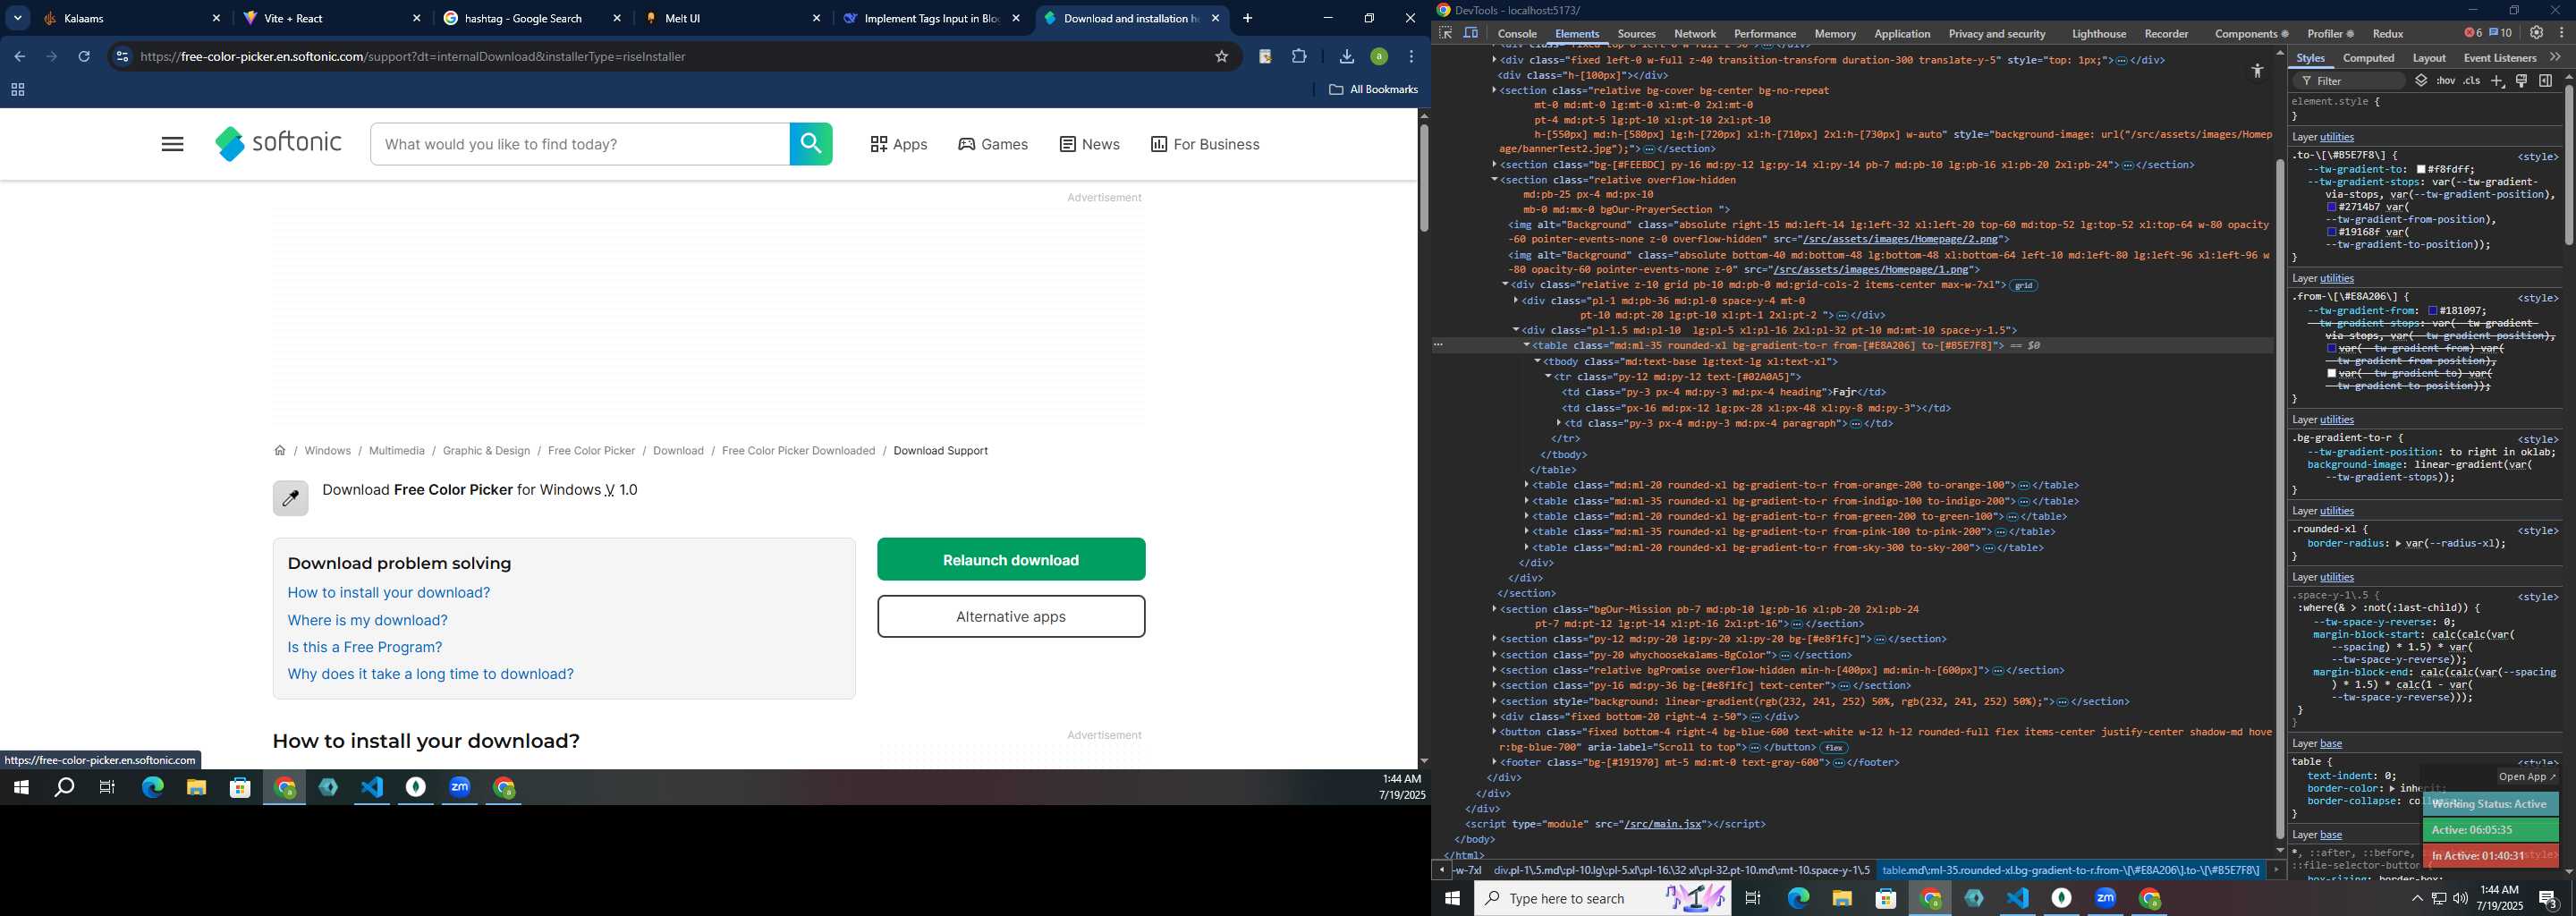Open the Console tab in DevTools
Screen dimensions: 2576x916
pos(1517,34)
